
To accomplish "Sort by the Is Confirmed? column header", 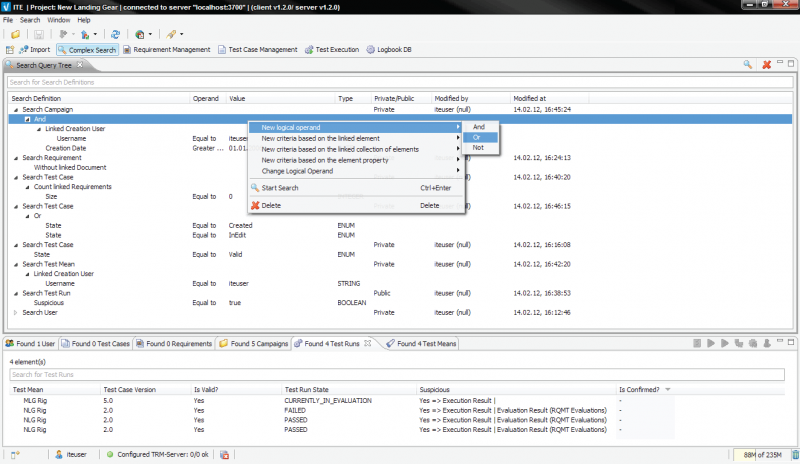I will (x=640, y=389).
